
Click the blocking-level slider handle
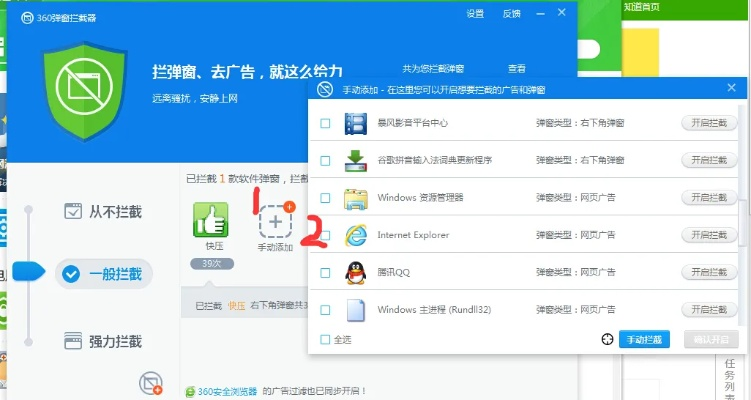(29, 271)
